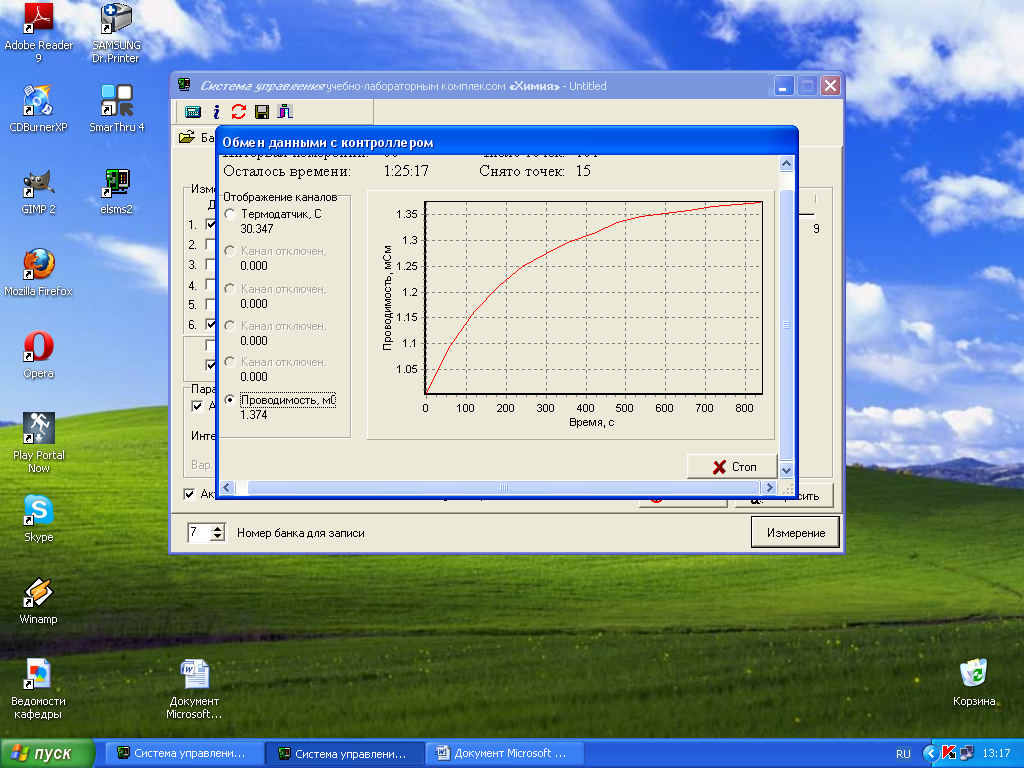
Task: Click the remaining time value 1:25:17
Action: [x=406, y=171]
